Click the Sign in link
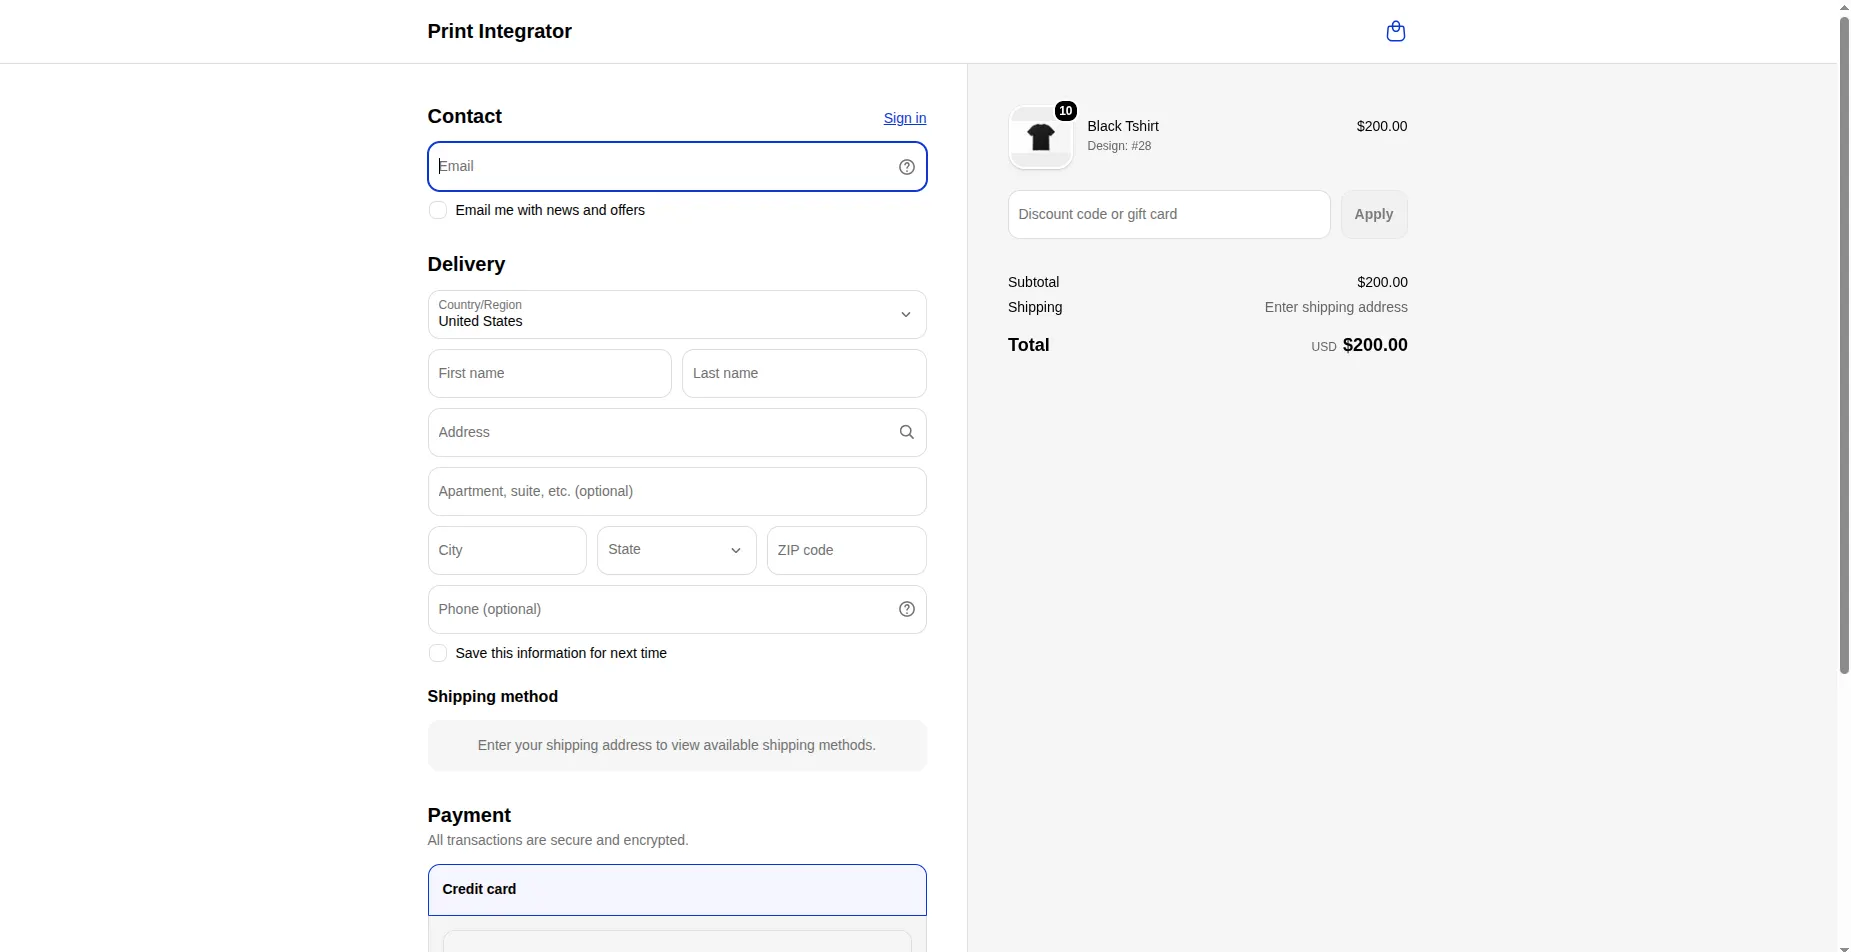 click(x=904, y=118)
